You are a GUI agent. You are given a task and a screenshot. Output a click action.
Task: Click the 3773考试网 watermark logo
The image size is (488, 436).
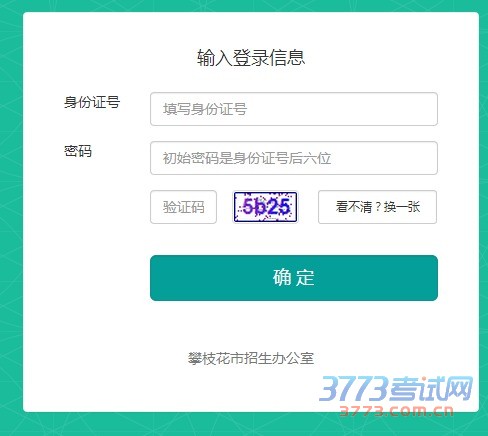tap(396, 388)
